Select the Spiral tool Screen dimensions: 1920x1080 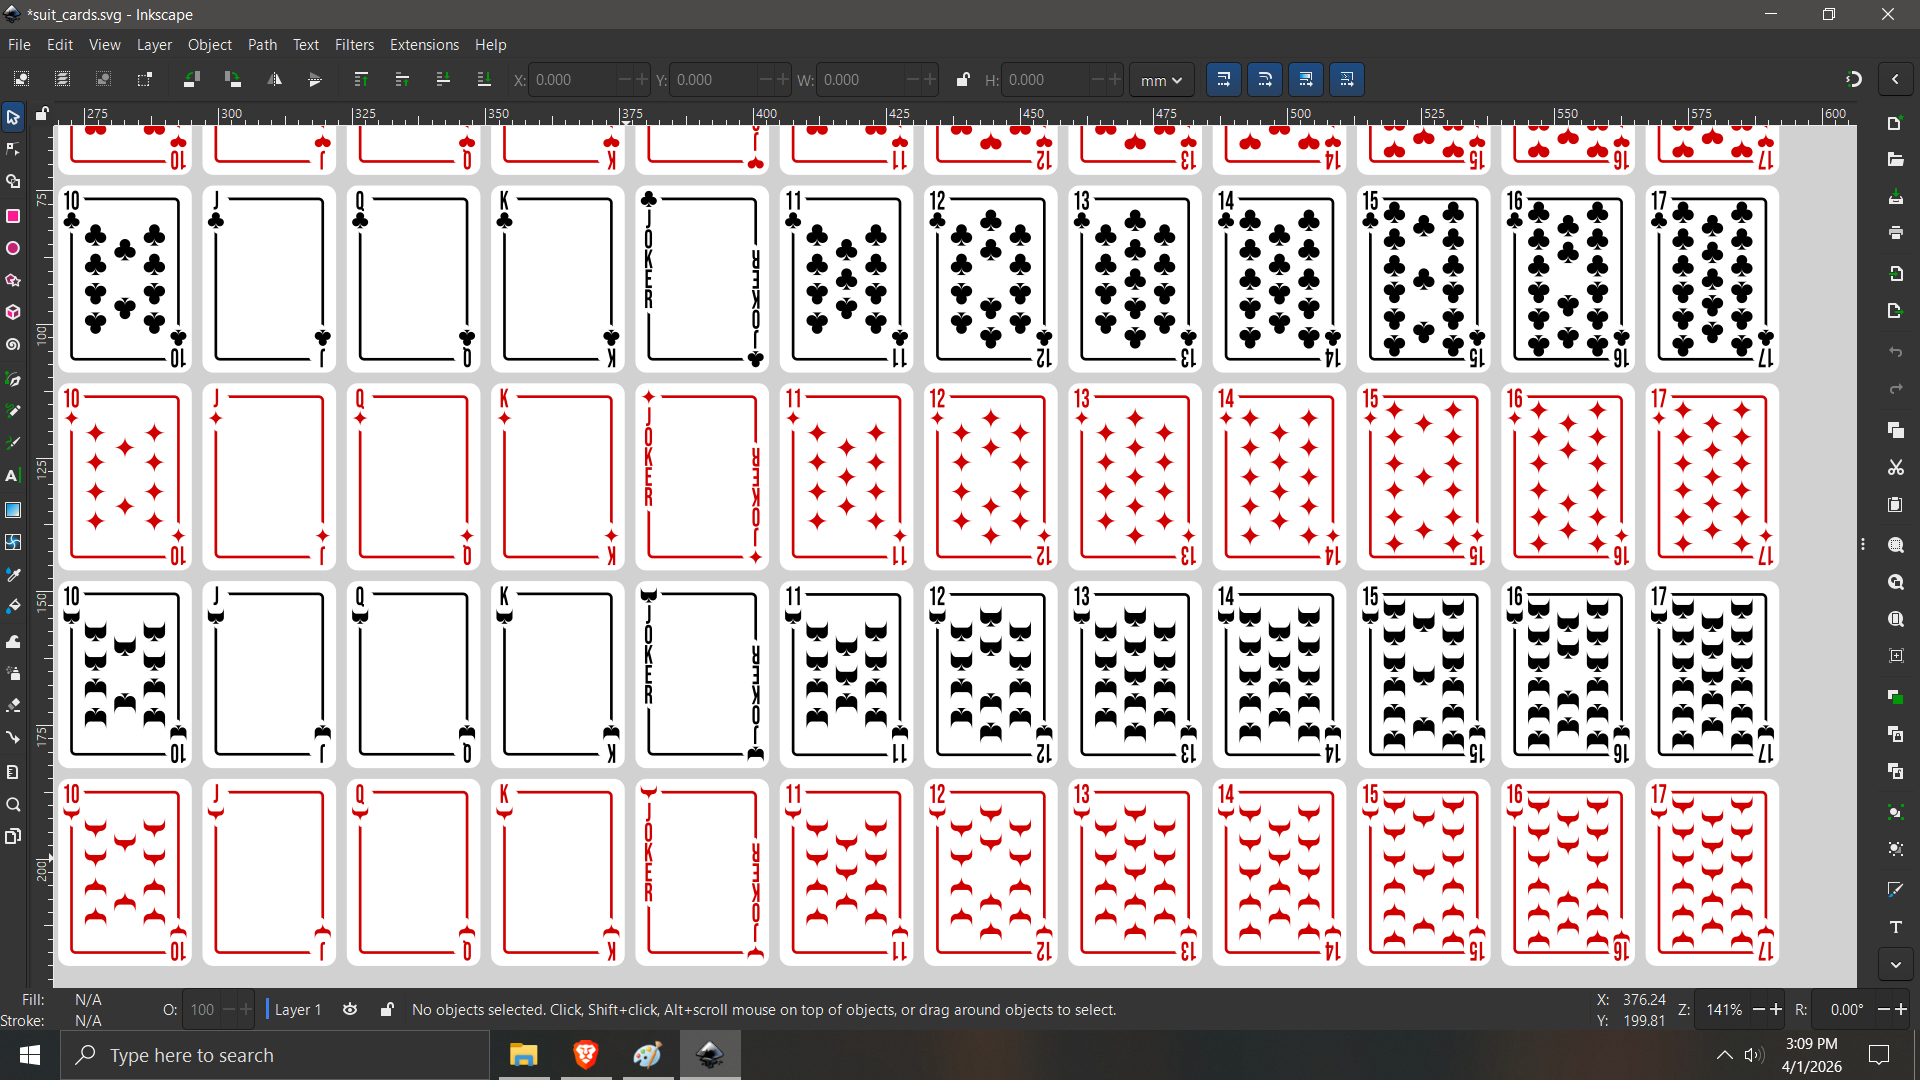click(13, 345)
